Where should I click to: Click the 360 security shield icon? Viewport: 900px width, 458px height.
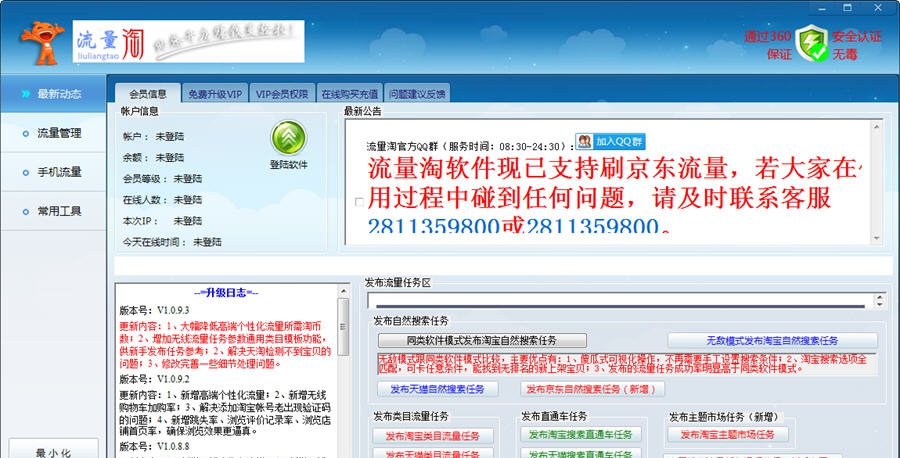tap(812, 43)
